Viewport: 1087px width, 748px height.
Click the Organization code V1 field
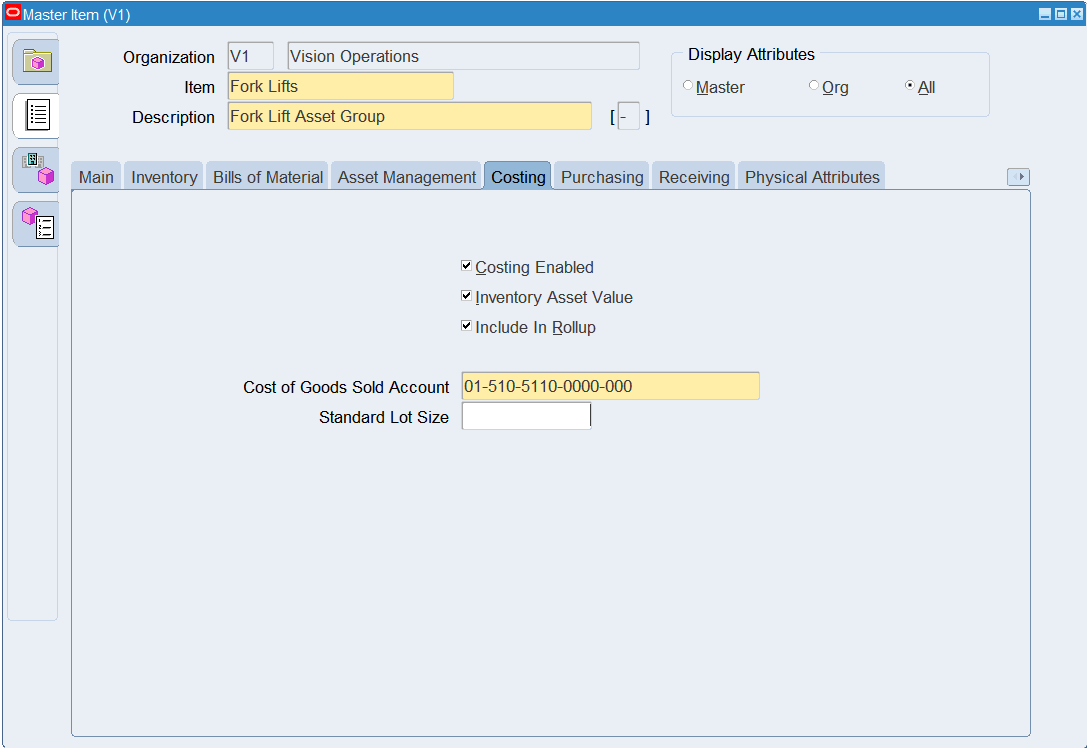[250, 56]
